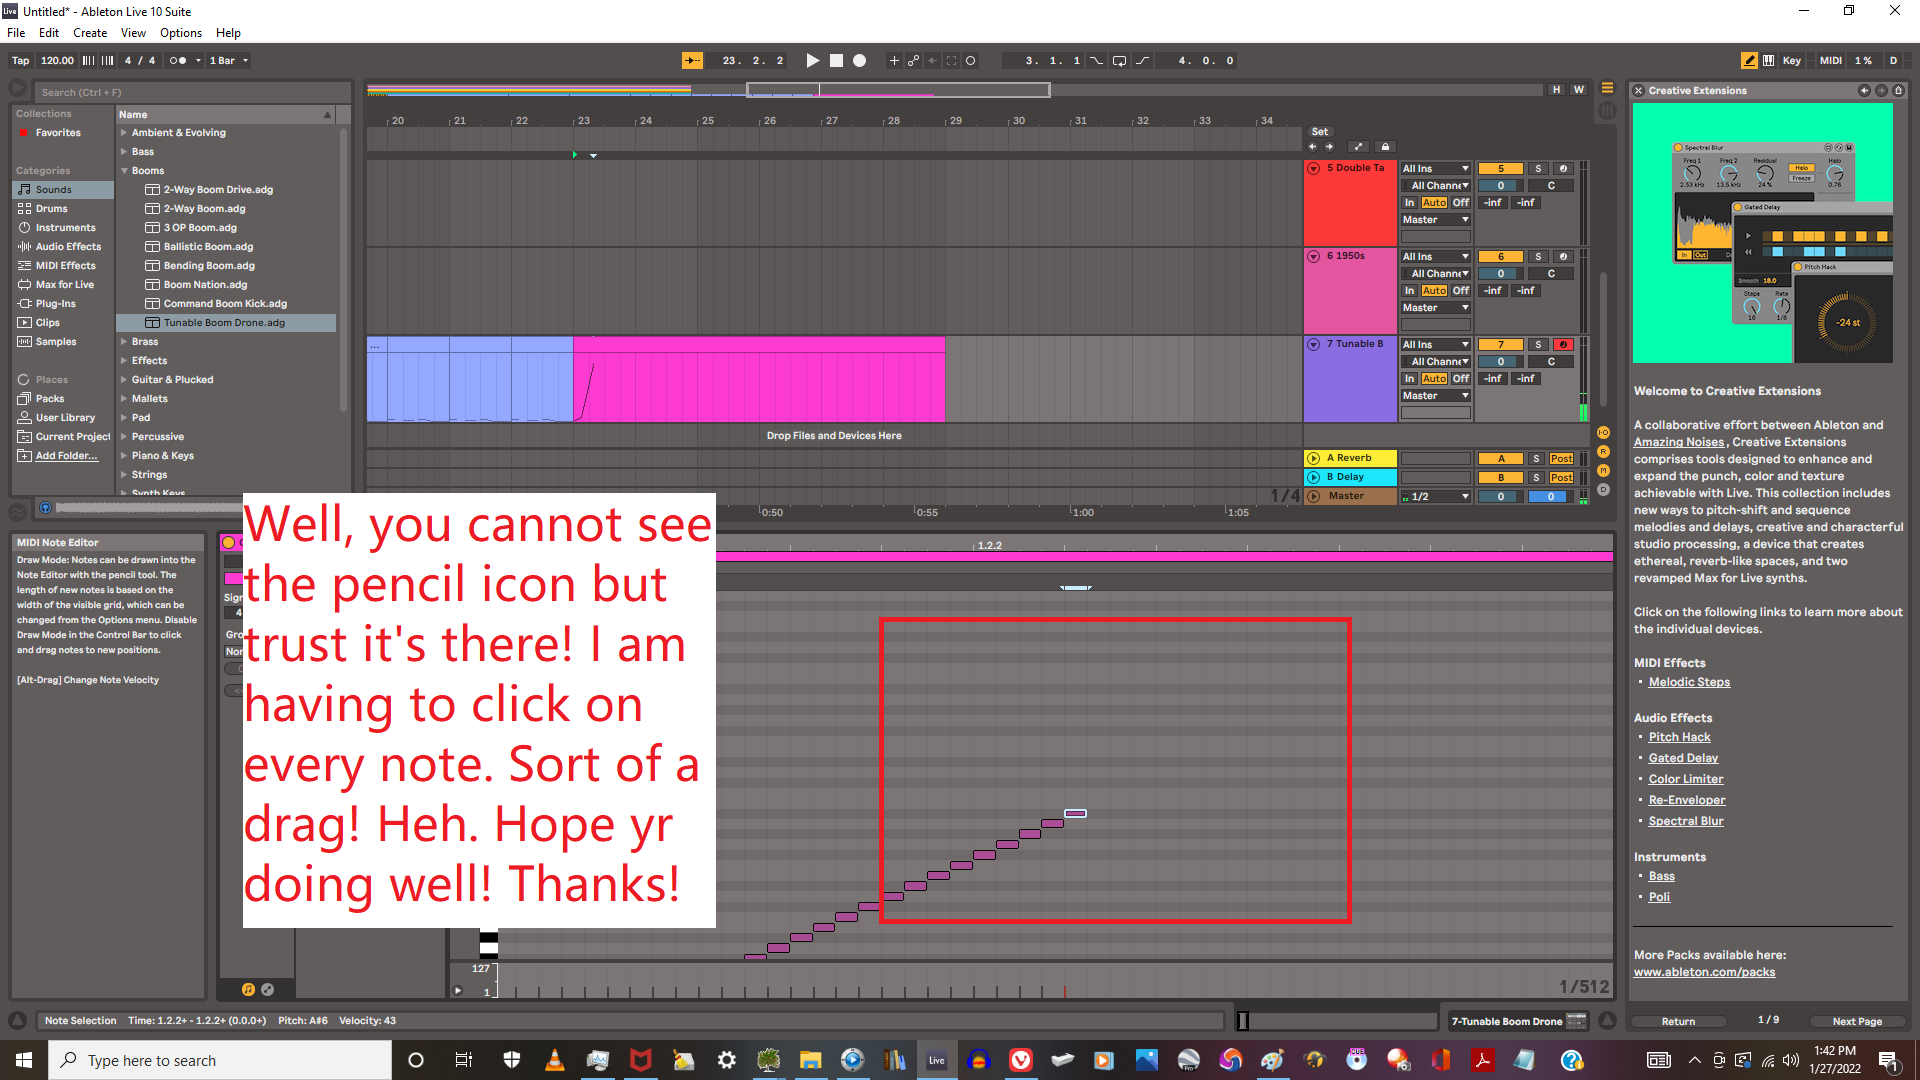Toggle the Mixer section M button

1604,471
